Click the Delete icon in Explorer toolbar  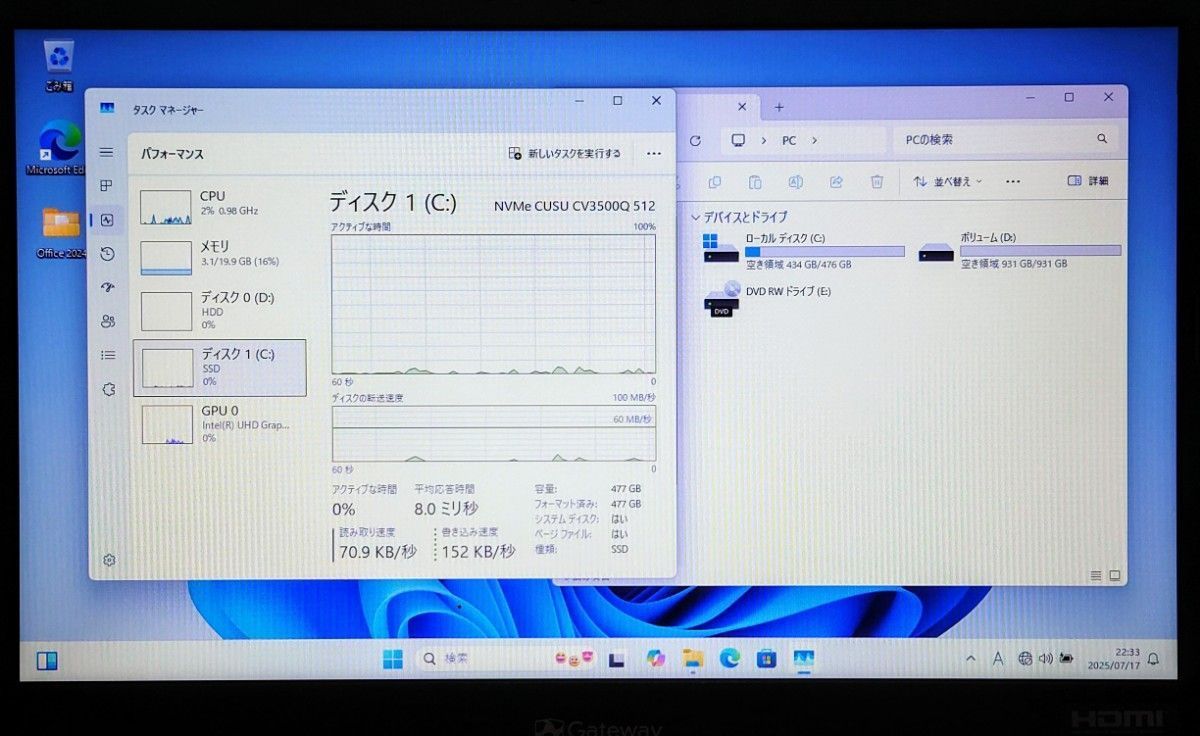point(878,182)
